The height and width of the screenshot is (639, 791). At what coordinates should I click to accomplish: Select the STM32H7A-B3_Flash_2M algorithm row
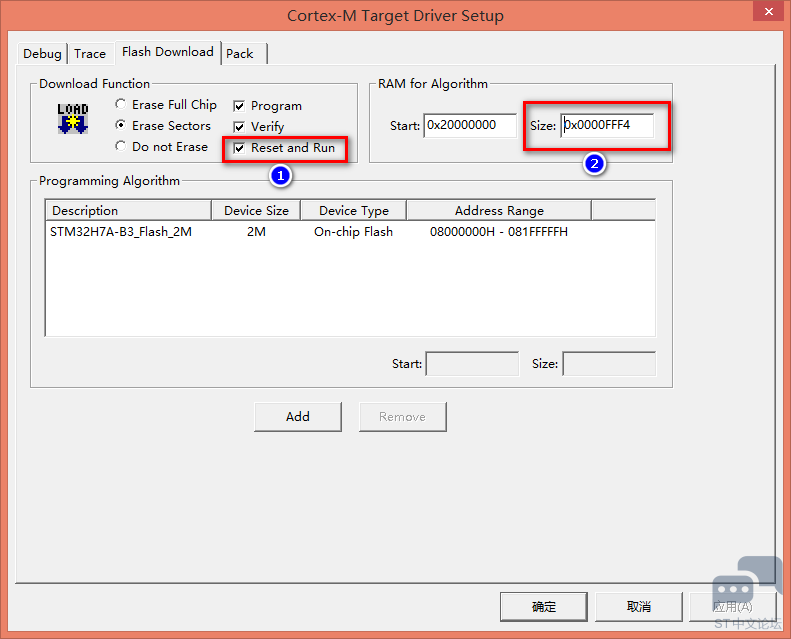350,232
